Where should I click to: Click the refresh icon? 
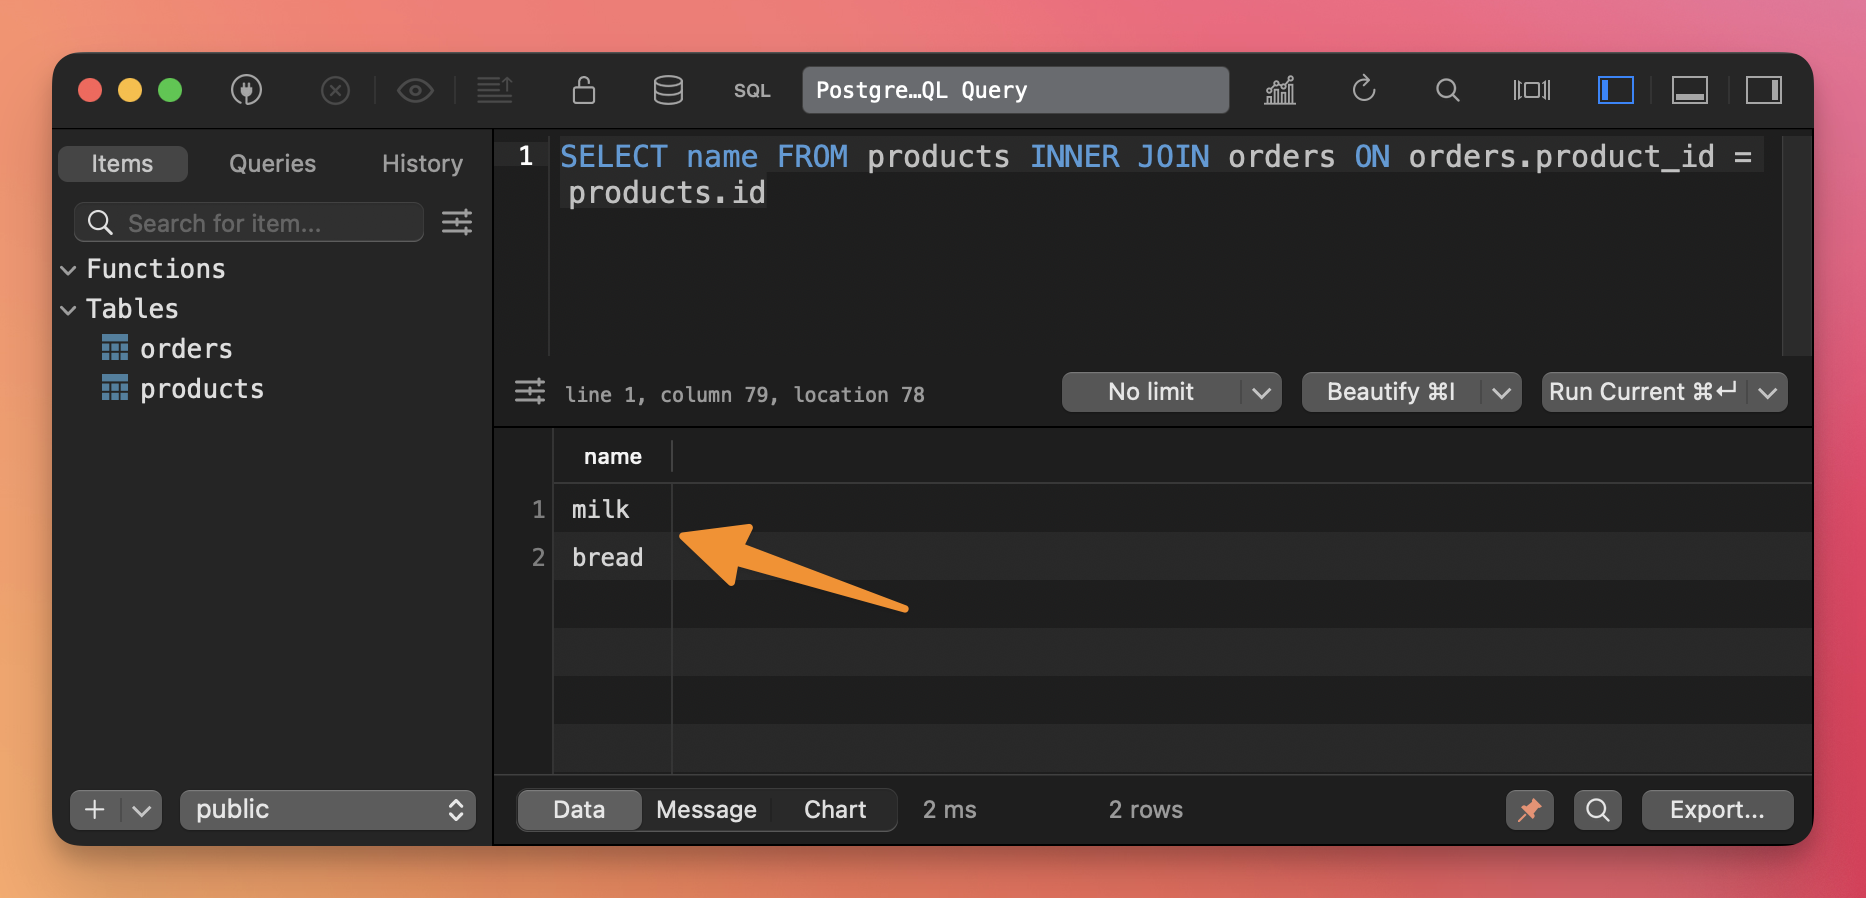pyautogui.click(x=1364, y=90)
